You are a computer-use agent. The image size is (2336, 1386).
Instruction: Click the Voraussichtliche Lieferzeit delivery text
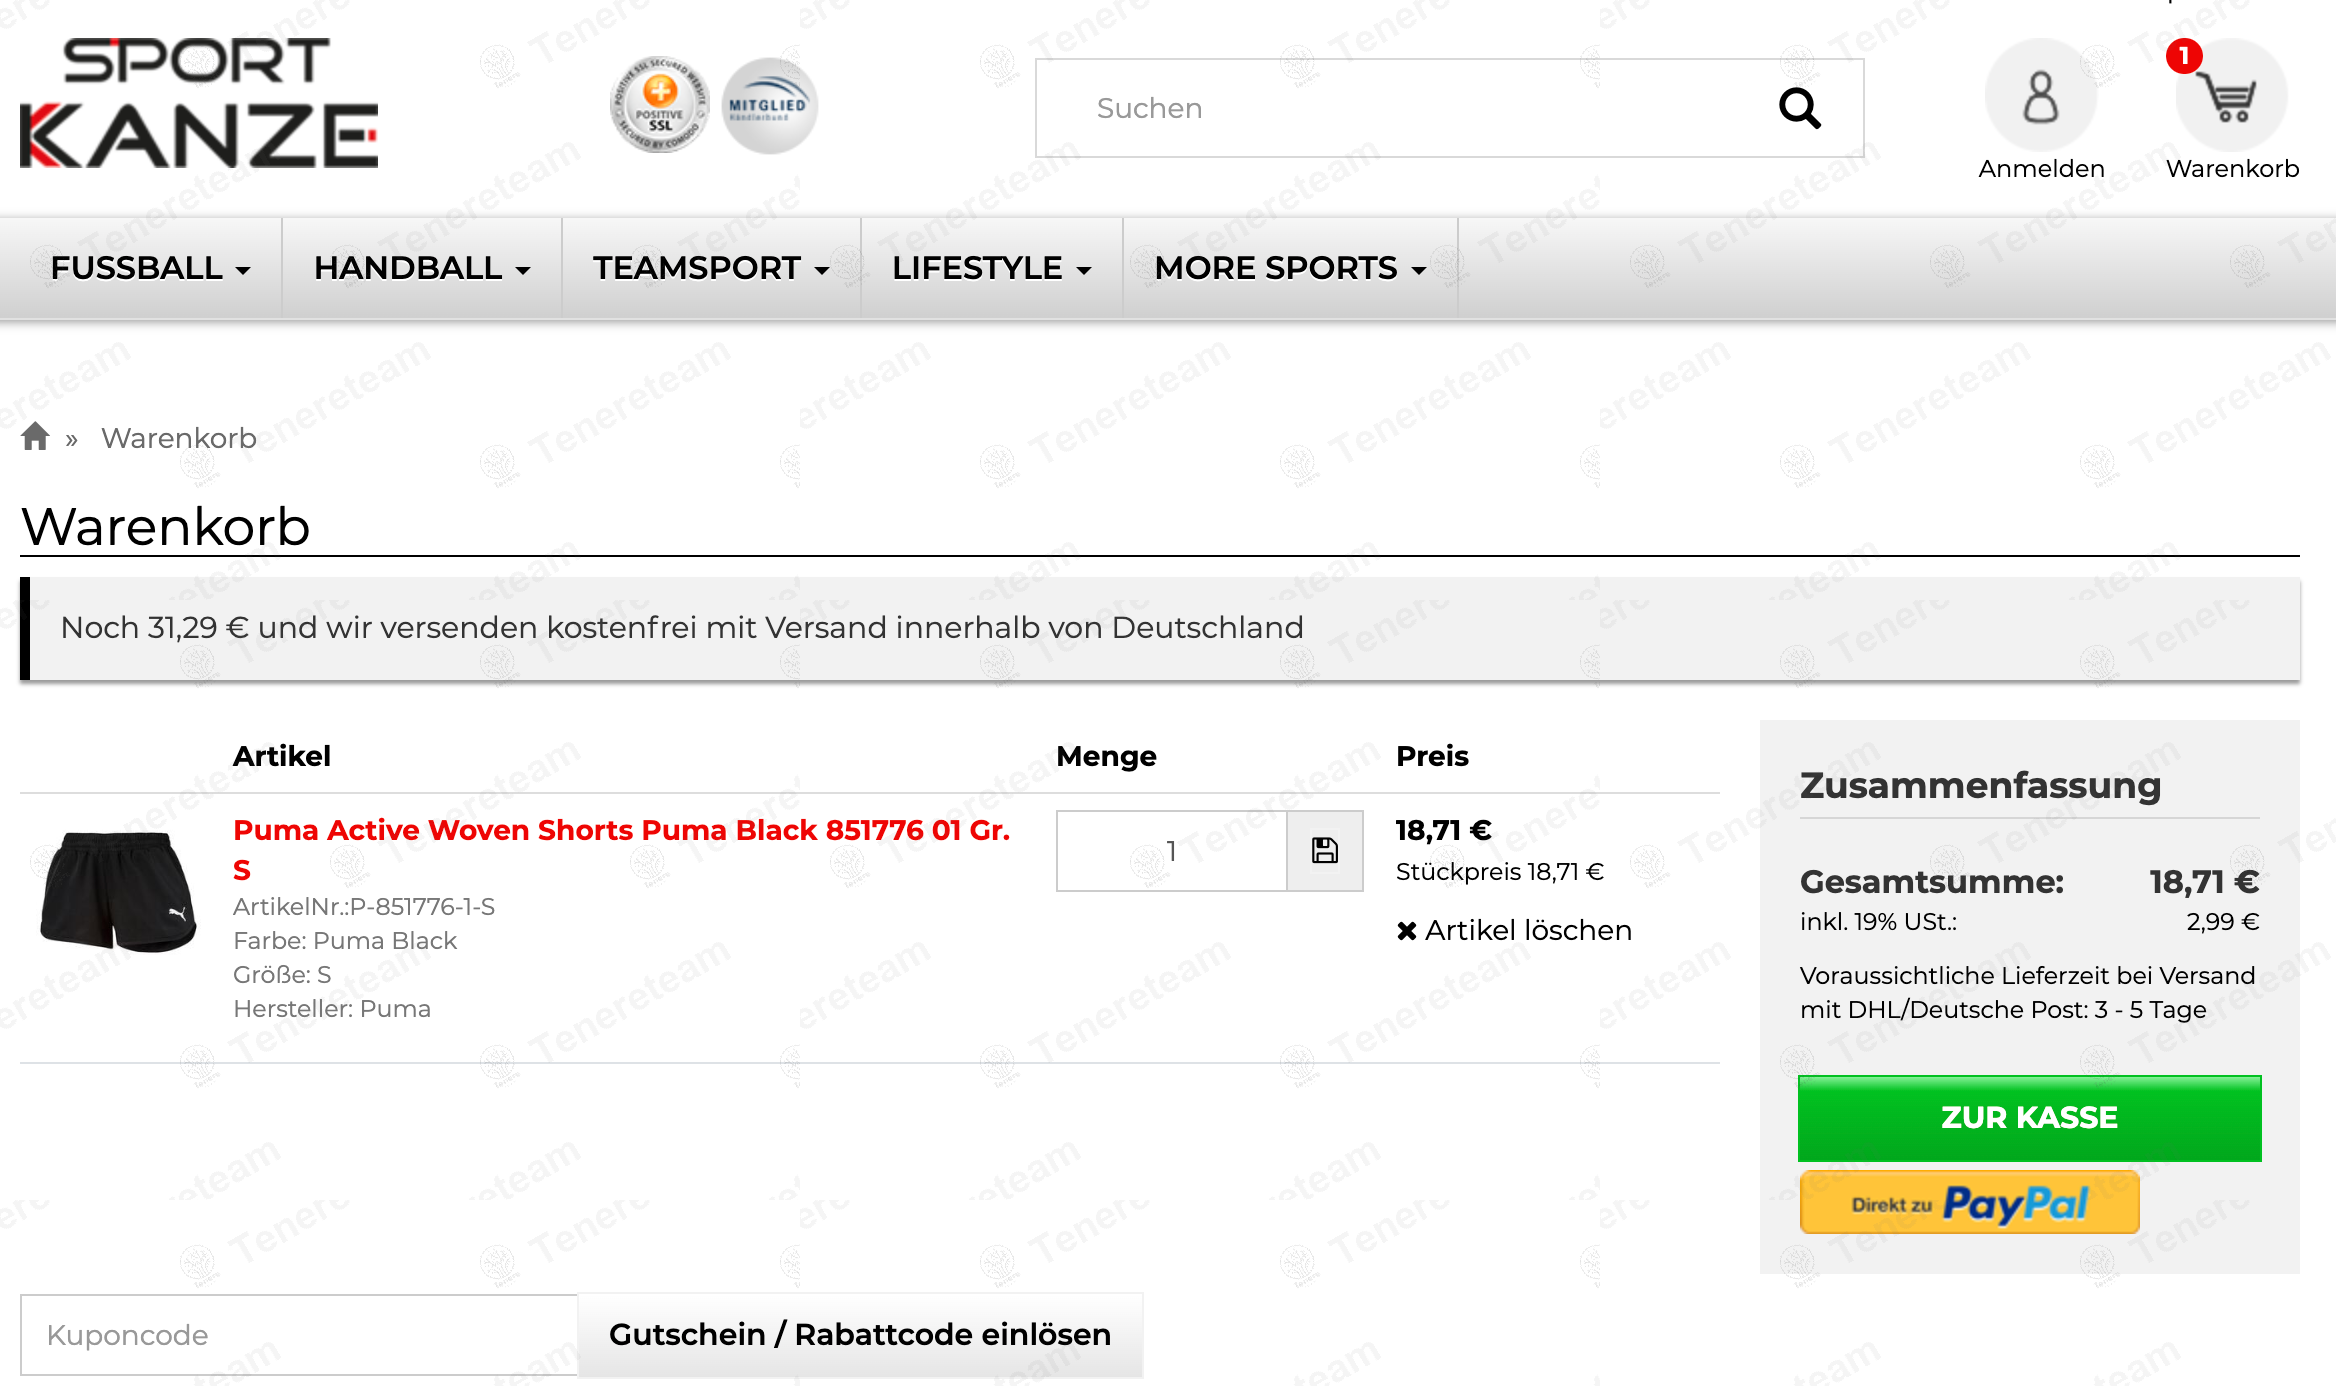coord(2027,992)
